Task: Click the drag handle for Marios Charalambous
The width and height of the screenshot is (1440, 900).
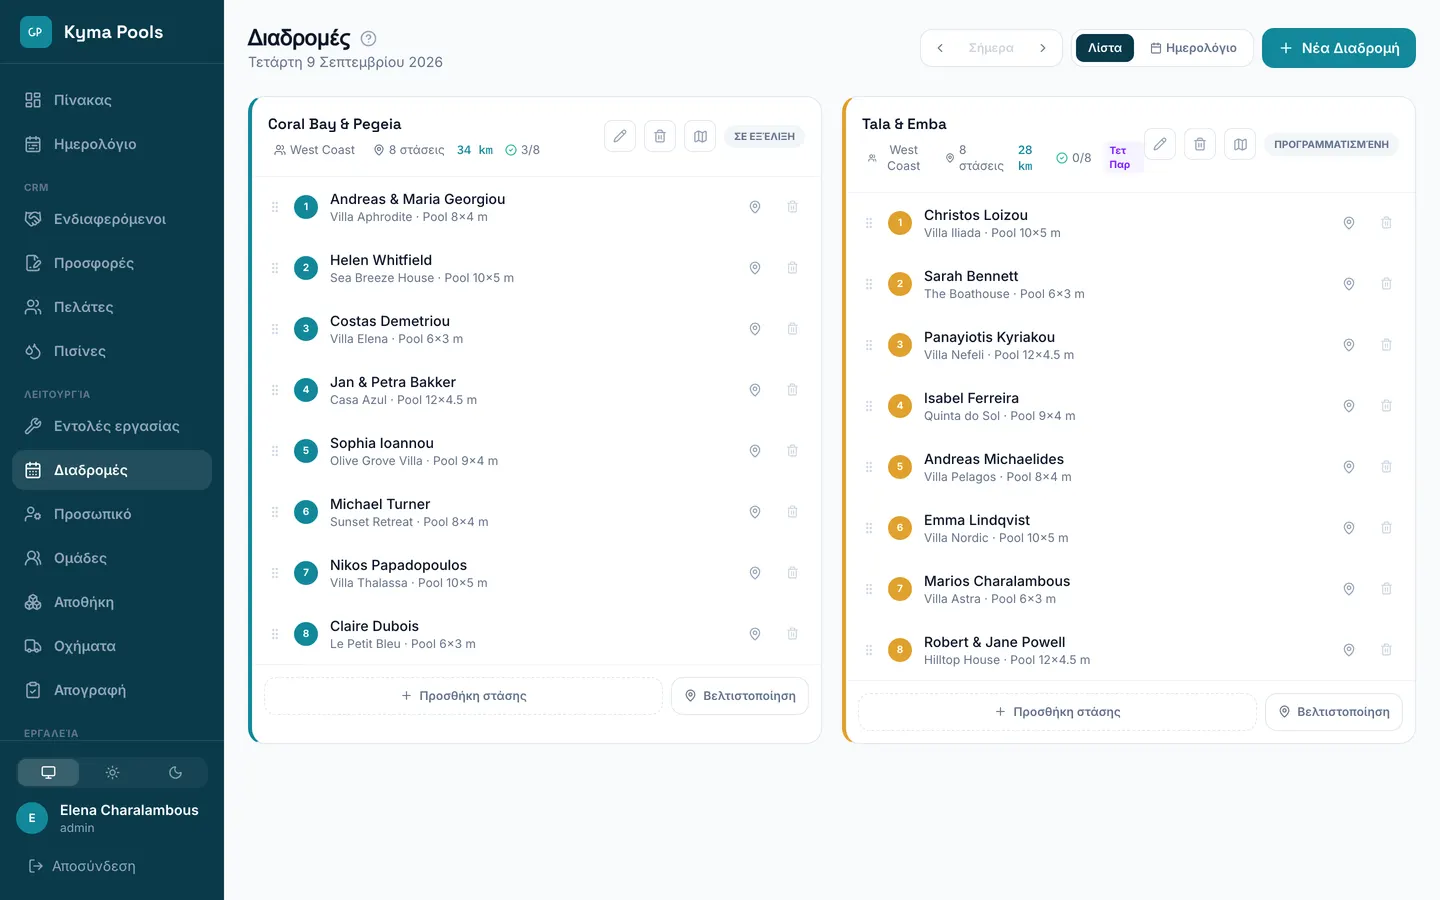Action: pos(869,589)
